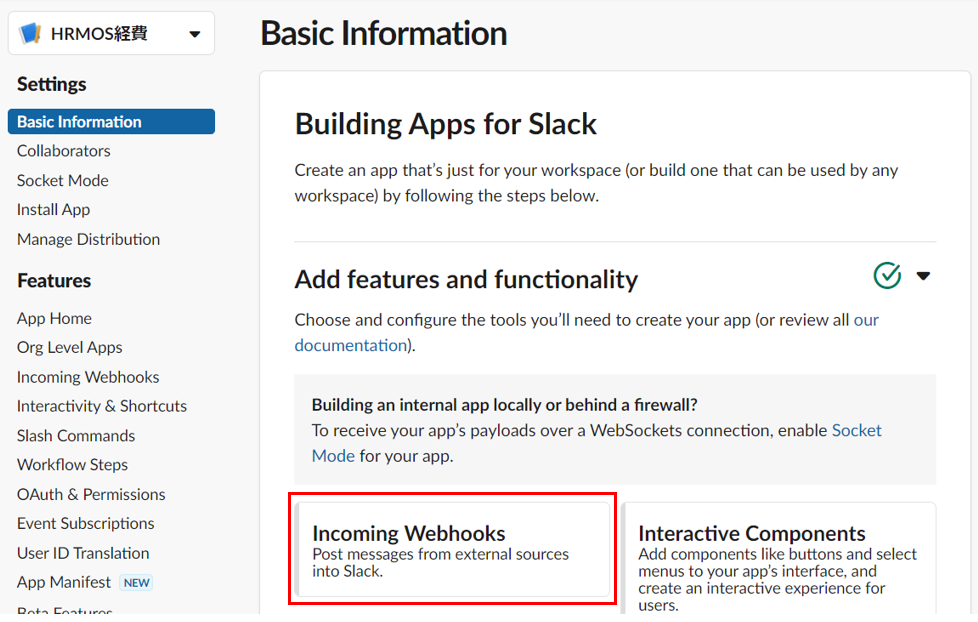The image size is (978, 622).
Task: Open Incoming Webhooks in the sidebar
Action: (x=88, y=377)
